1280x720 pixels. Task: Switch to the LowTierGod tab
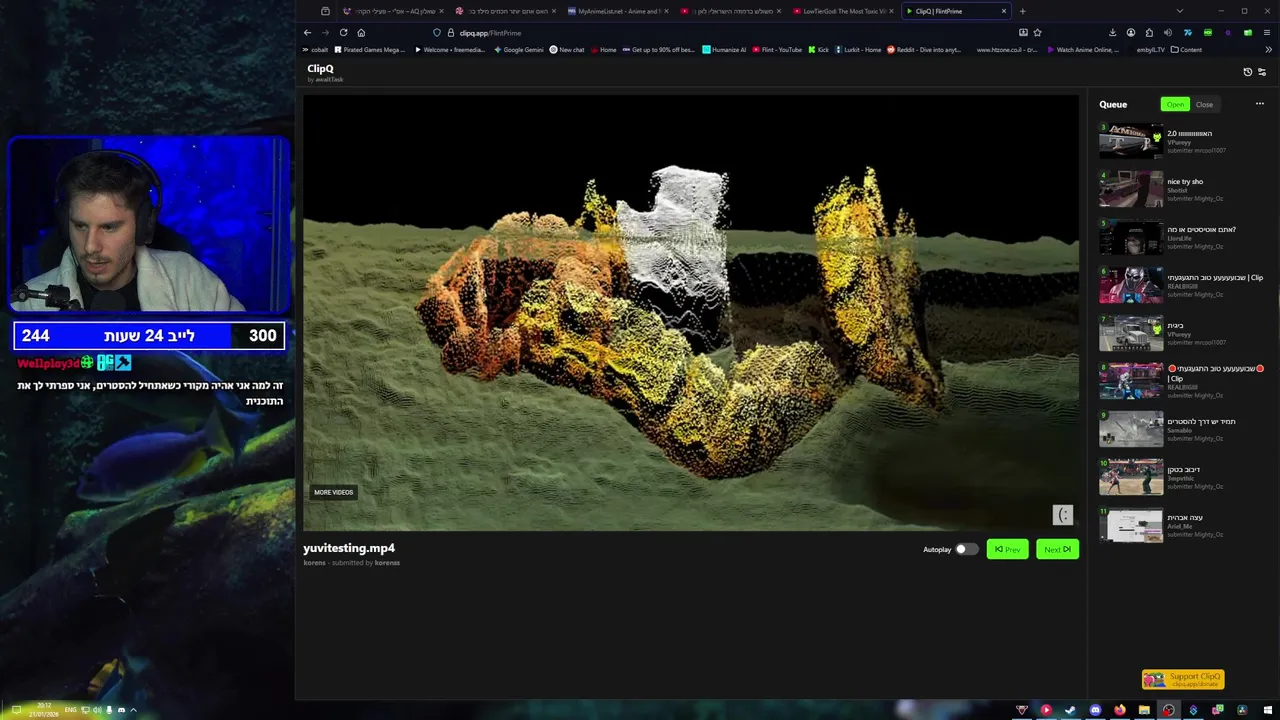pyautogui.click(x=844, y=11)
